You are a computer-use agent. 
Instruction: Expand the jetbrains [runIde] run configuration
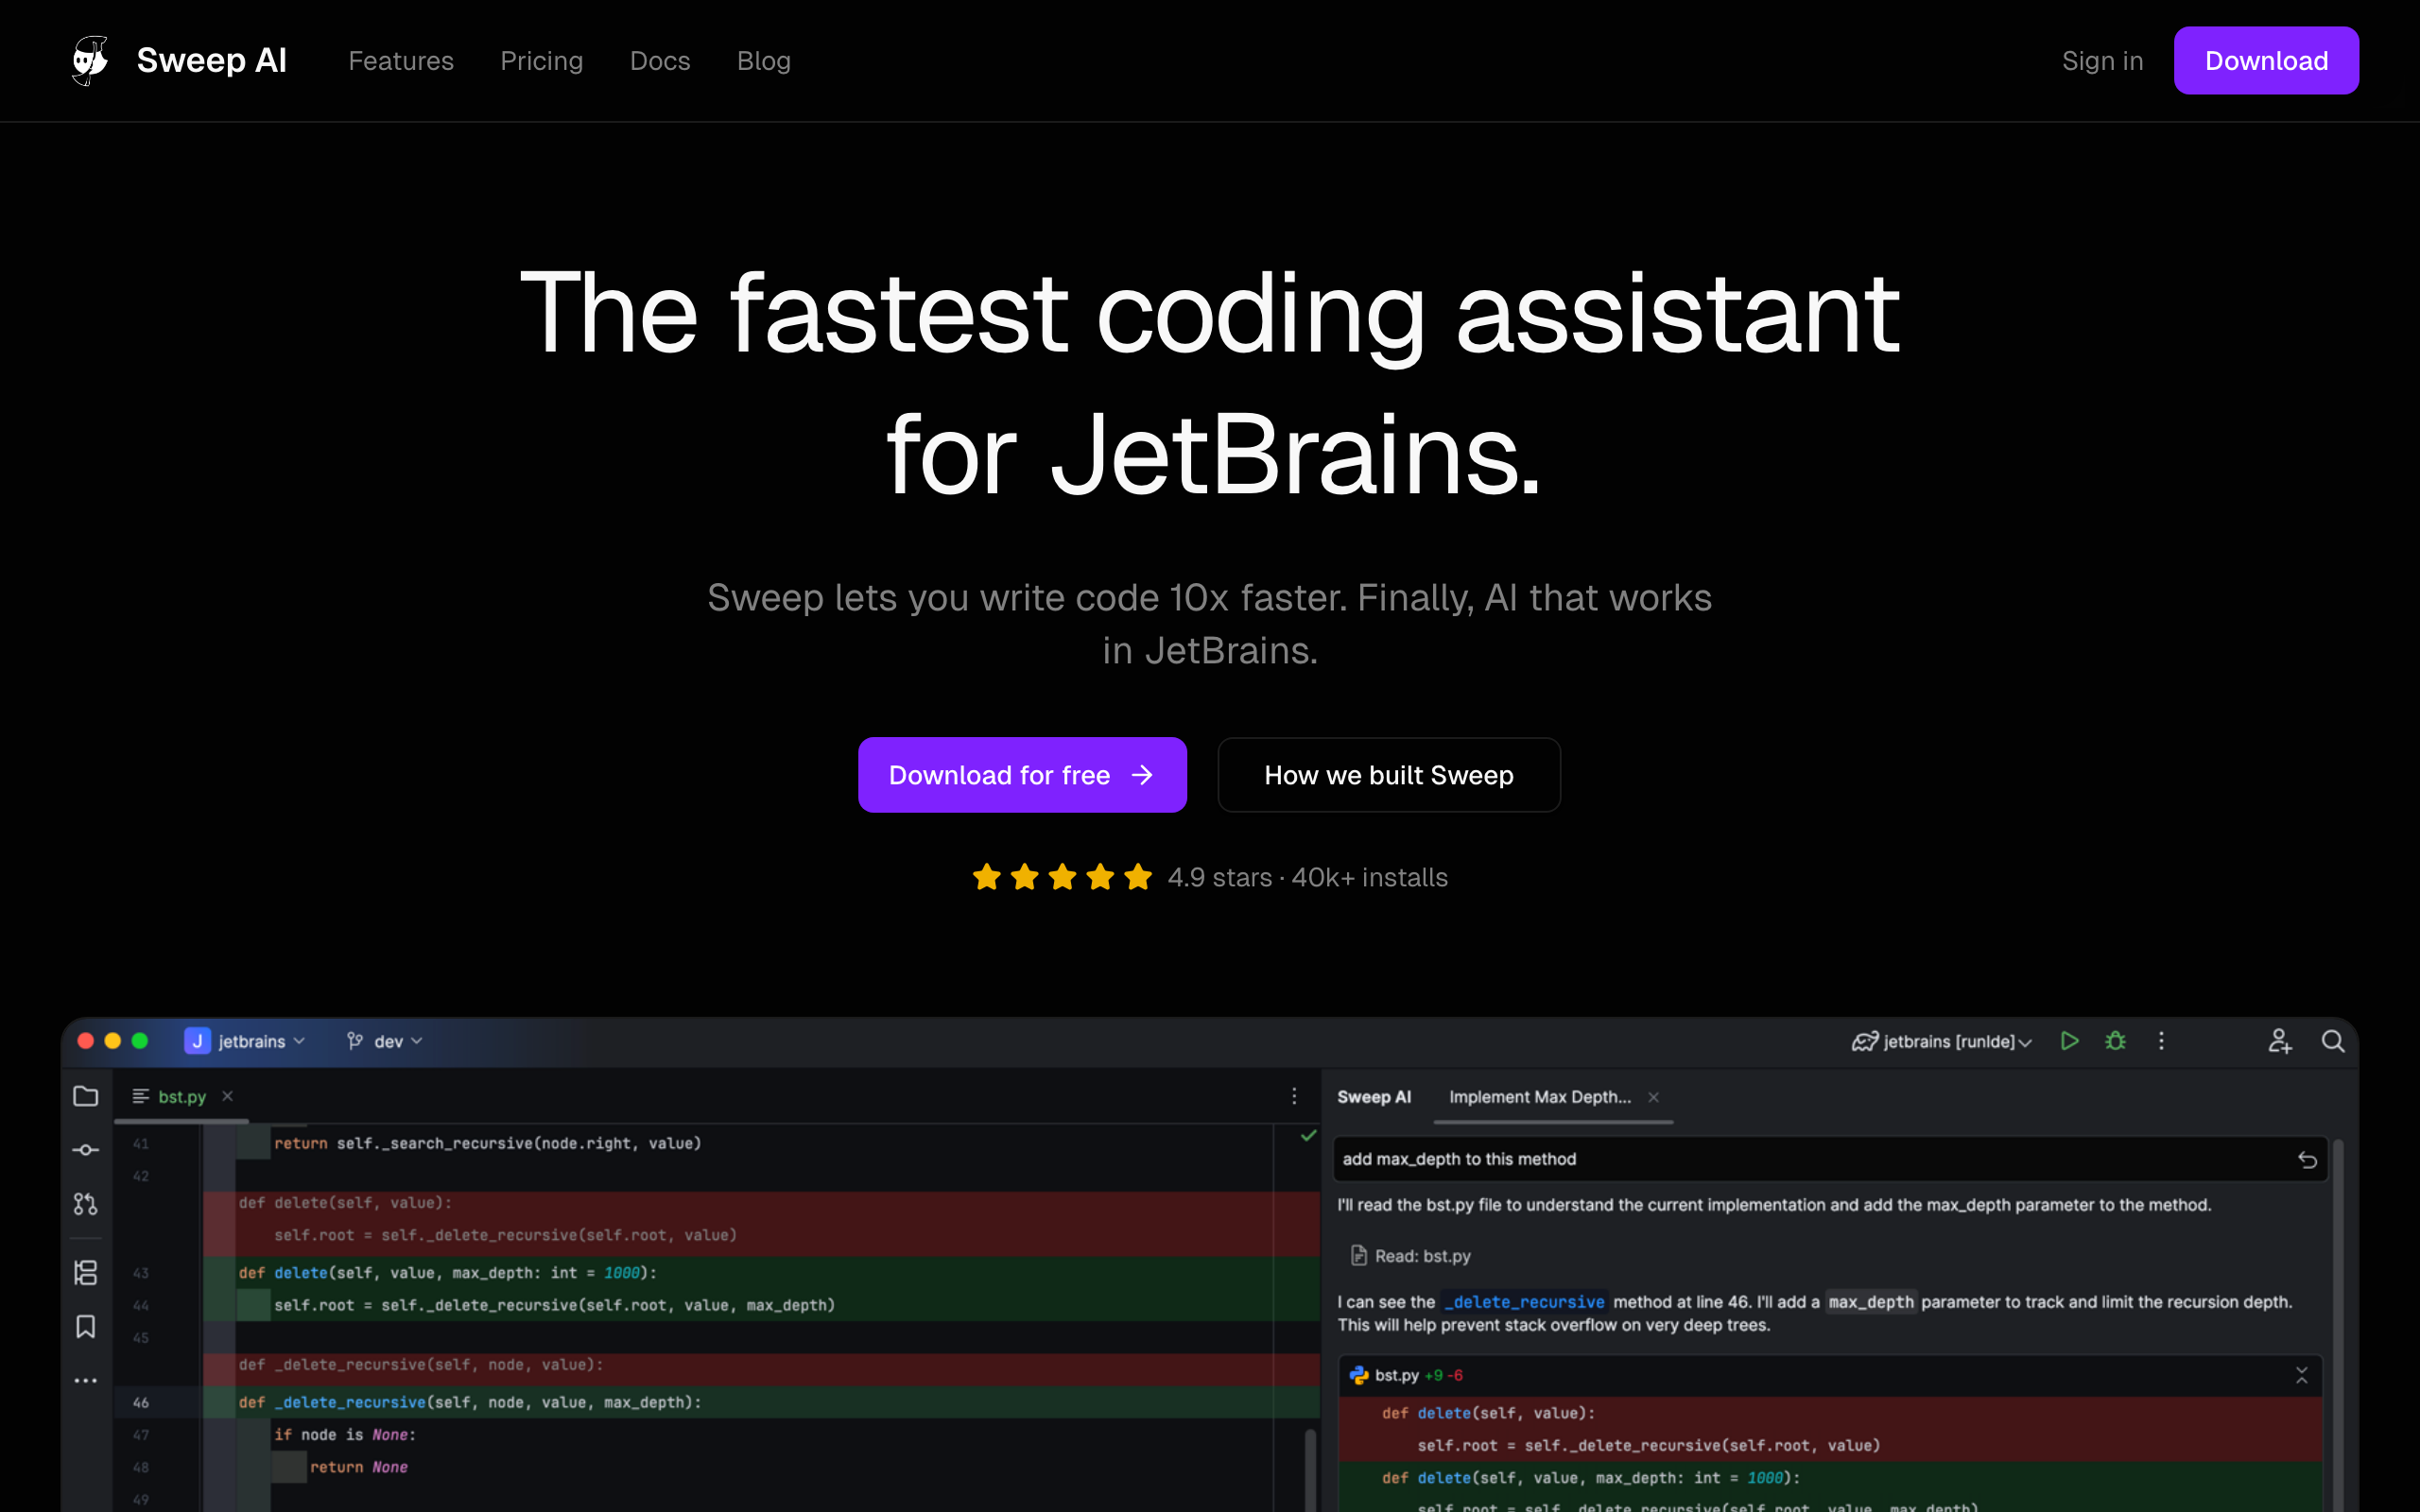[x=1942, y=1041]
